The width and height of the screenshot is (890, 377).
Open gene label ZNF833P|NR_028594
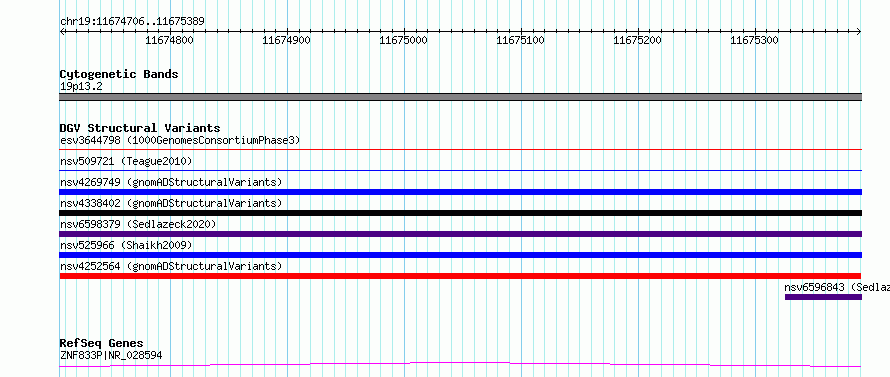pyautogui.click(x=111, y=356)
